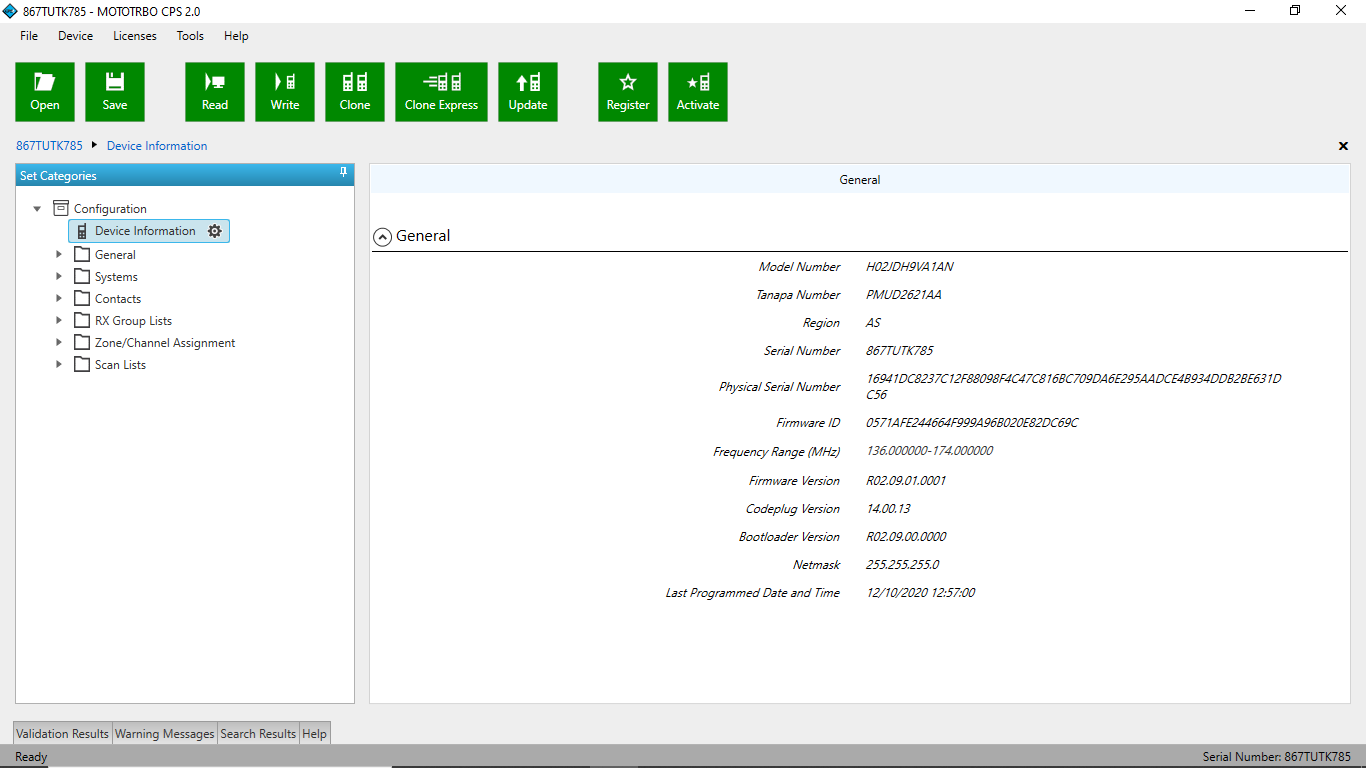Click Model Number value H02JDH9VA1AN

coord(910,267)
